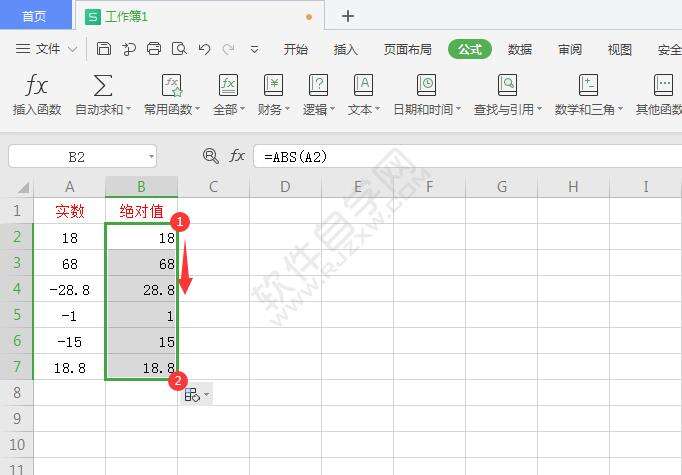Click cell B6 containing 15

pos(141,341)
